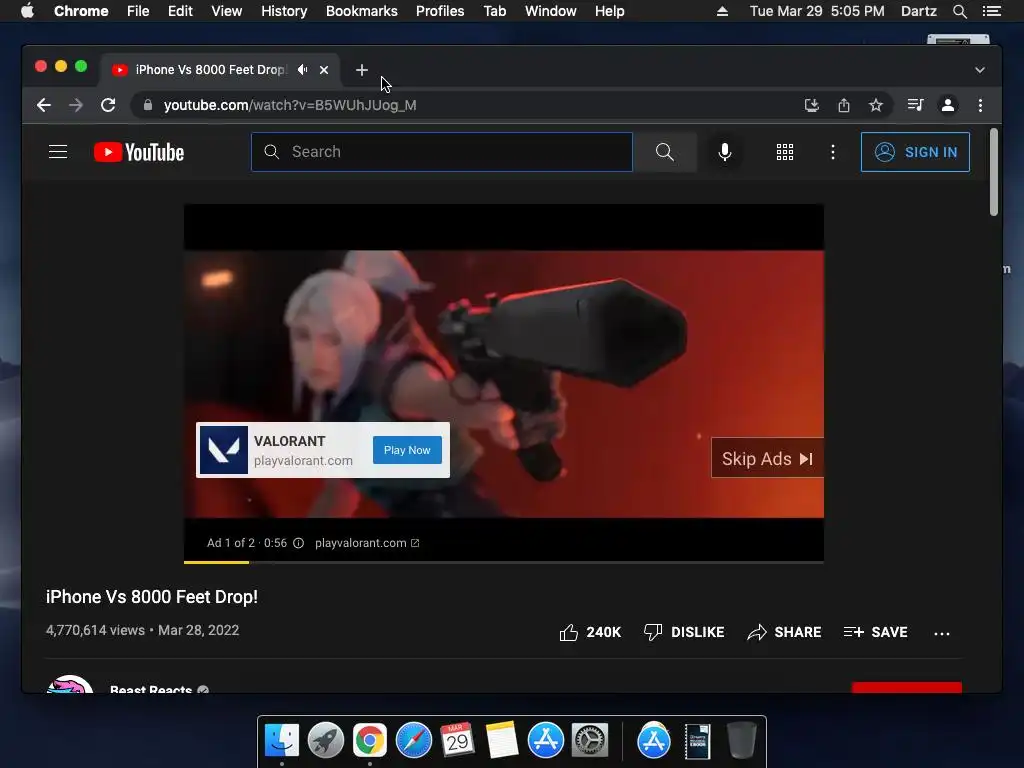Focus the YouTube search field
This screenshot has width=1024, height=768.
coord(441,152)
